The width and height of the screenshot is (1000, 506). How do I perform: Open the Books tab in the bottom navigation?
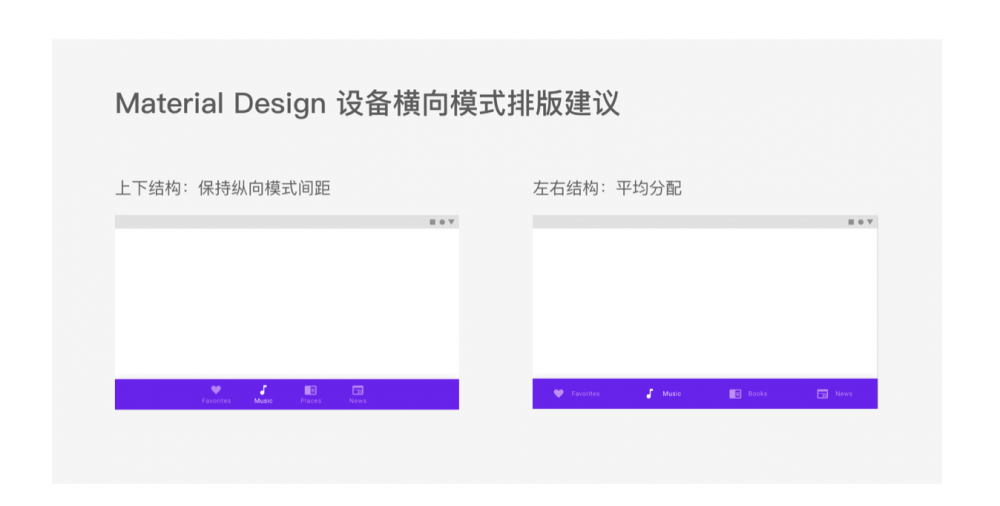[748, 394]
